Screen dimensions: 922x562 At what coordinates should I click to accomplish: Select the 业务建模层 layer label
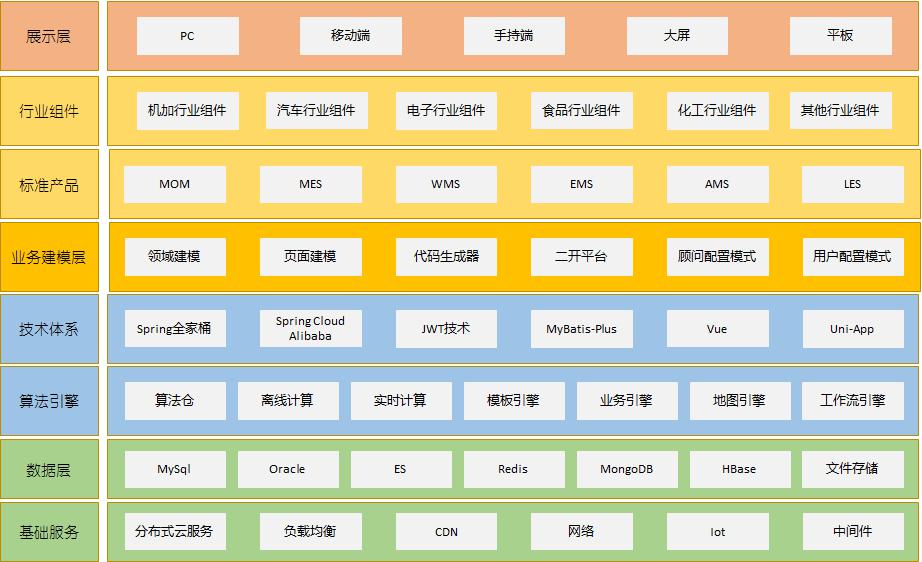click(x=49, y=257)
